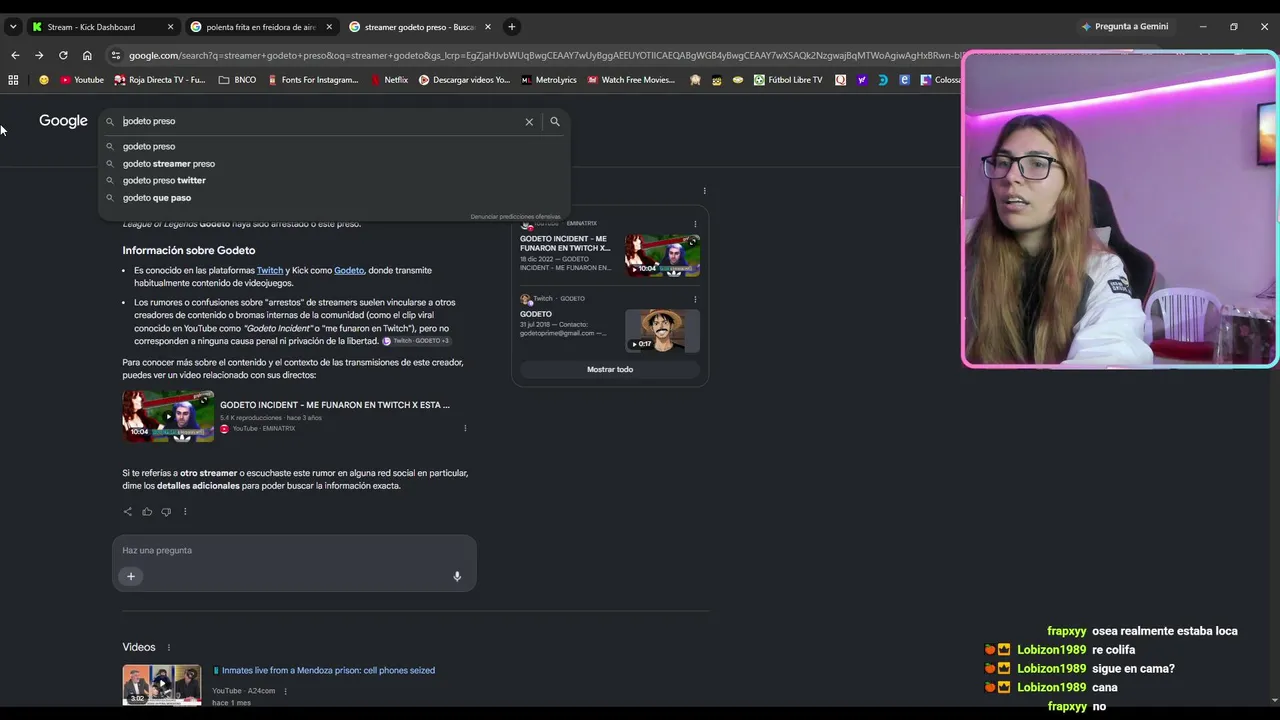Click the browser address bar
This screenshot has height=720, width=1280.
point(540,56)
